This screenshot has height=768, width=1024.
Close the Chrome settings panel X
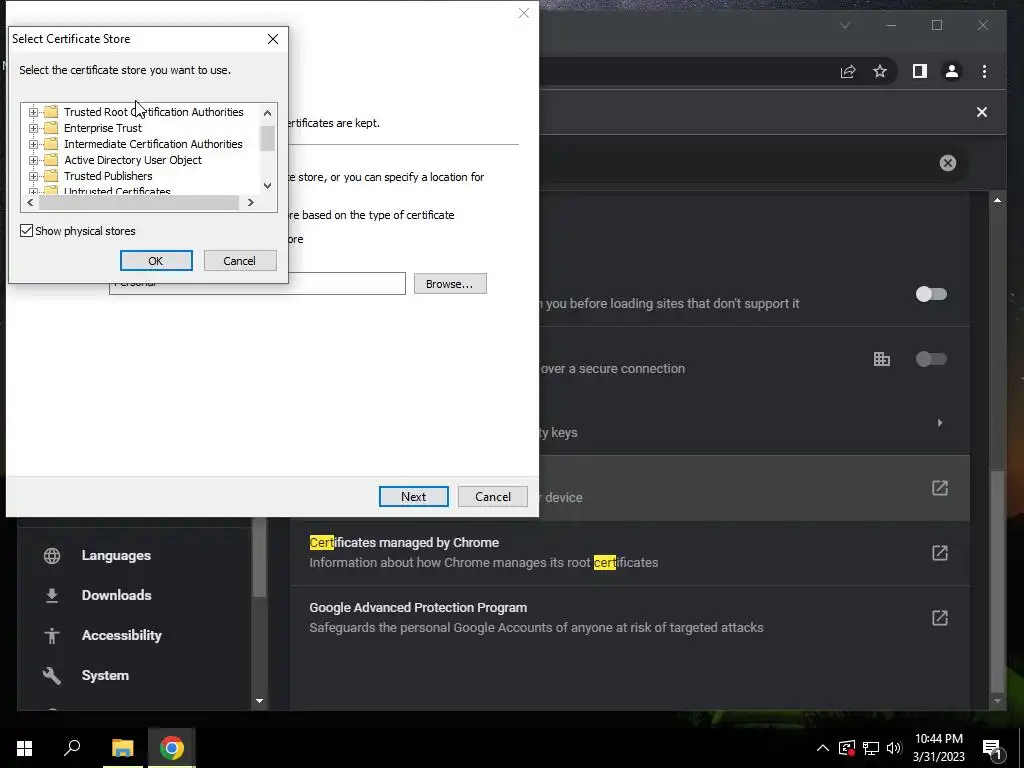coord(982,112)
